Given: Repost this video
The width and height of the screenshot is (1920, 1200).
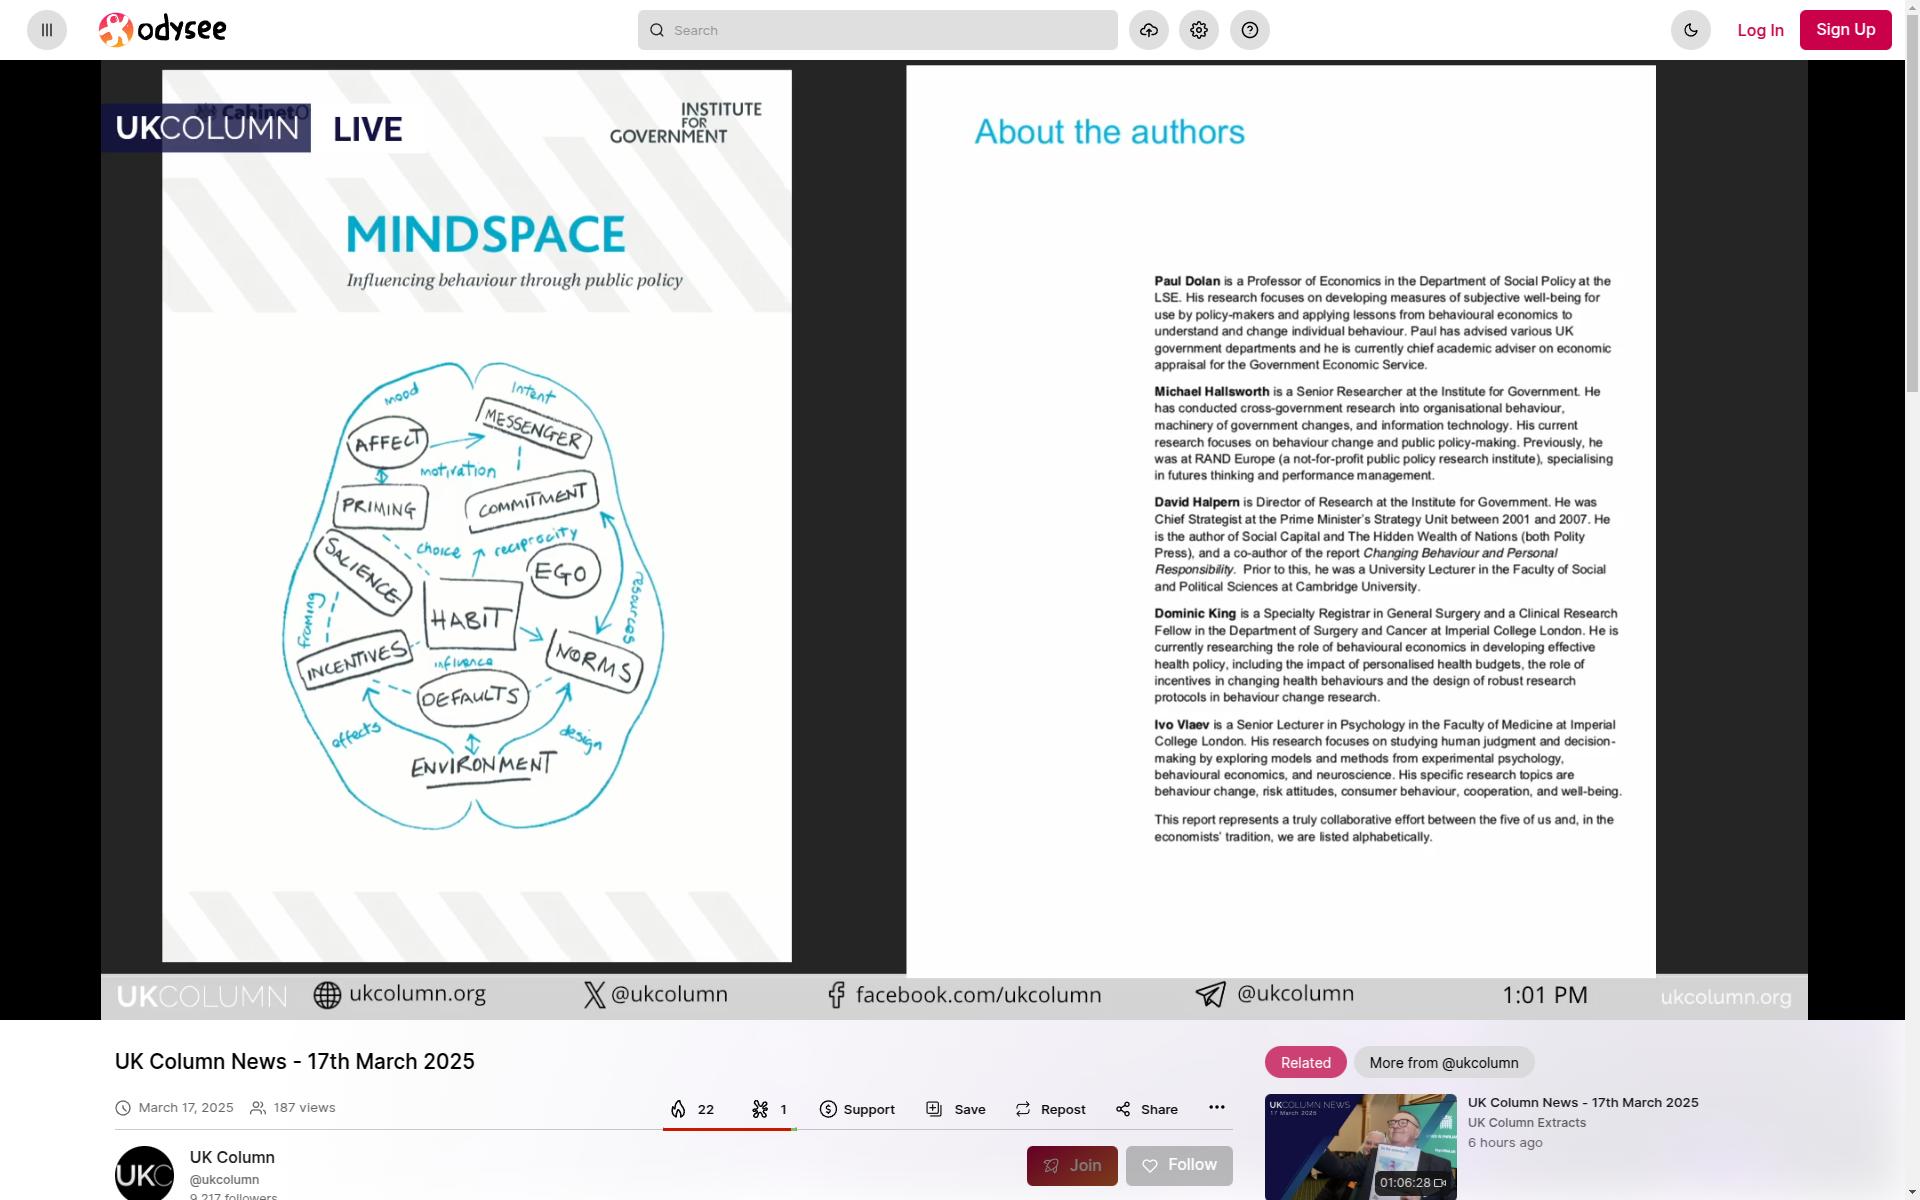Looking at the screenshot, I should pyautogui.click(x=1050, y=1109).
